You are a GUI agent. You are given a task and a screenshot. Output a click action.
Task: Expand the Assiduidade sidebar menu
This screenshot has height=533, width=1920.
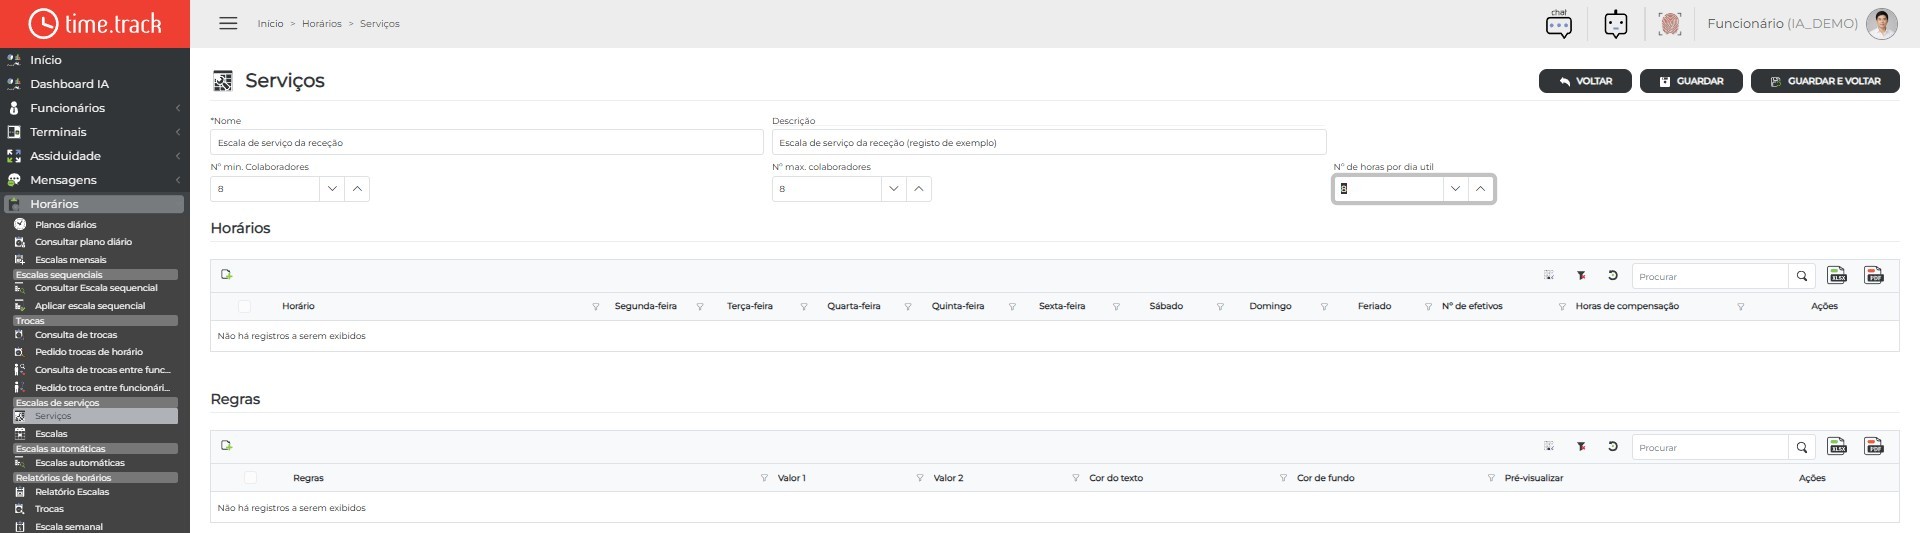[95, 156]
